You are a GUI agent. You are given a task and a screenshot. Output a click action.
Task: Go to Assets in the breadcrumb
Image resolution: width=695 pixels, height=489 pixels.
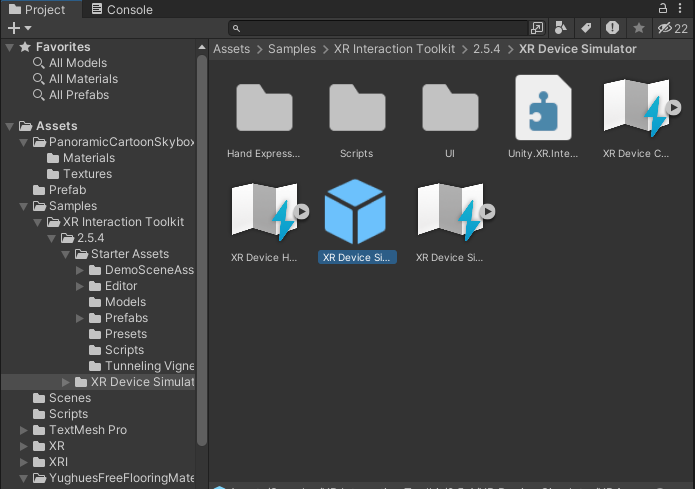click(231, 49)
